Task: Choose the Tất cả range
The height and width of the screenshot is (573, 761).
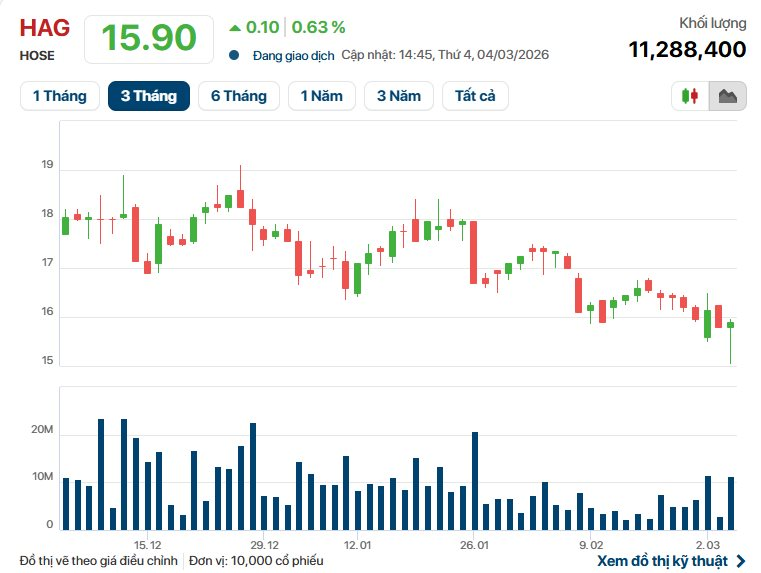Action: [475, 96]
